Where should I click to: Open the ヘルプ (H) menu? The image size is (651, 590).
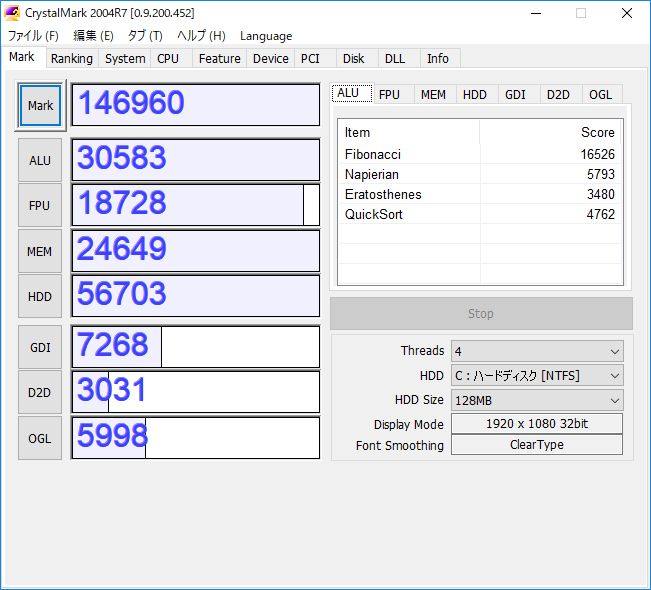point(201,36)
